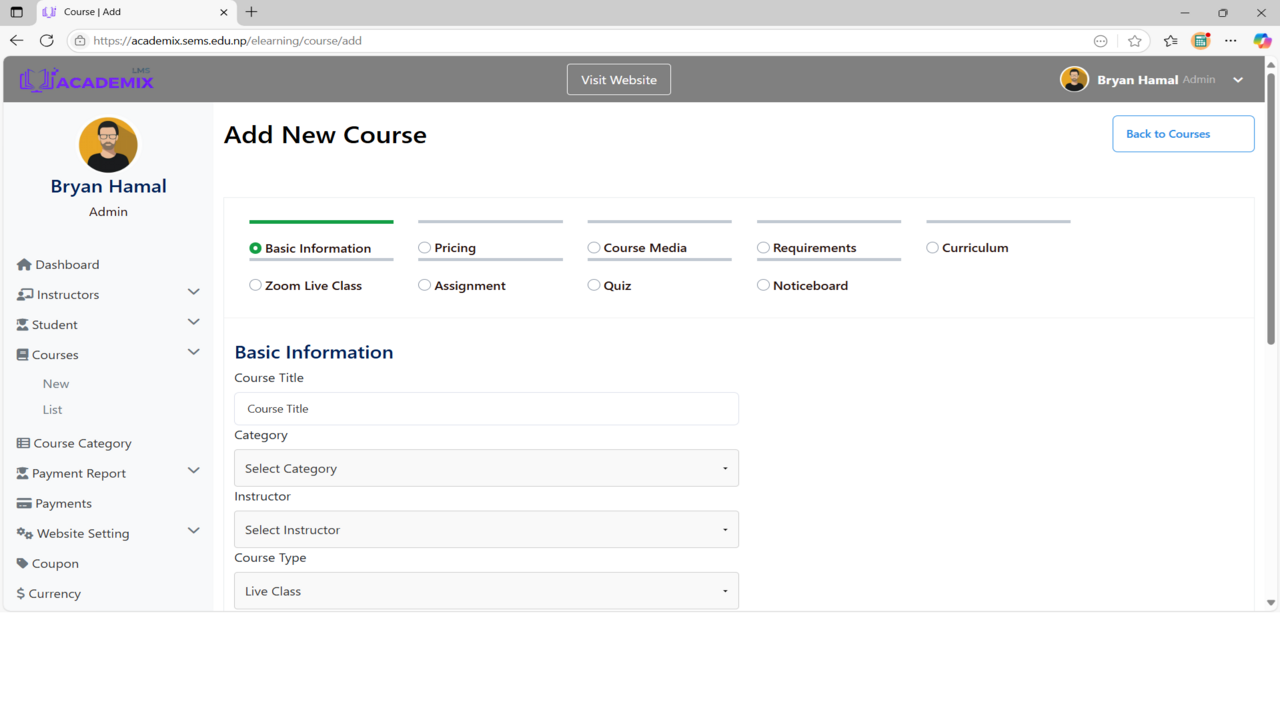Click the ACADEMIX LMS logo
This screenshot has width=1280, height=720.
pos(86,78)
